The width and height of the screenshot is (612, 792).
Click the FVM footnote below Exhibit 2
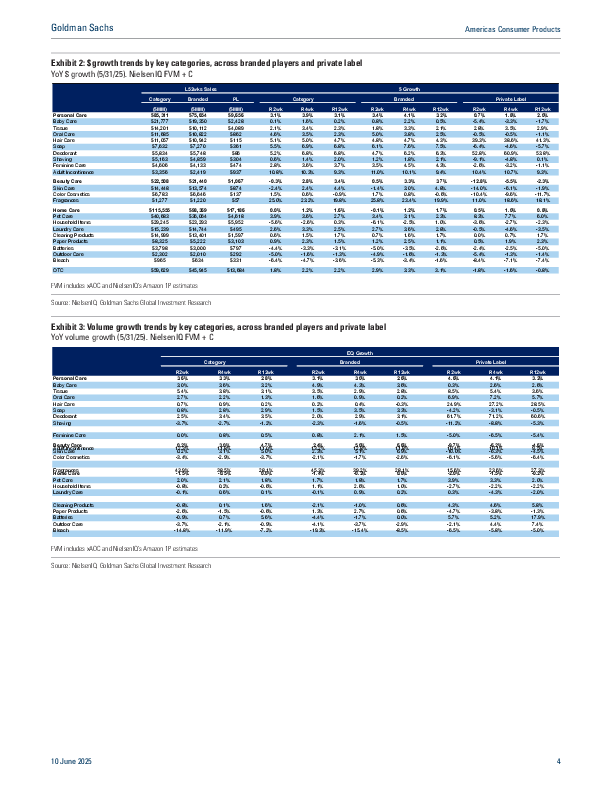tap(124, 286)
